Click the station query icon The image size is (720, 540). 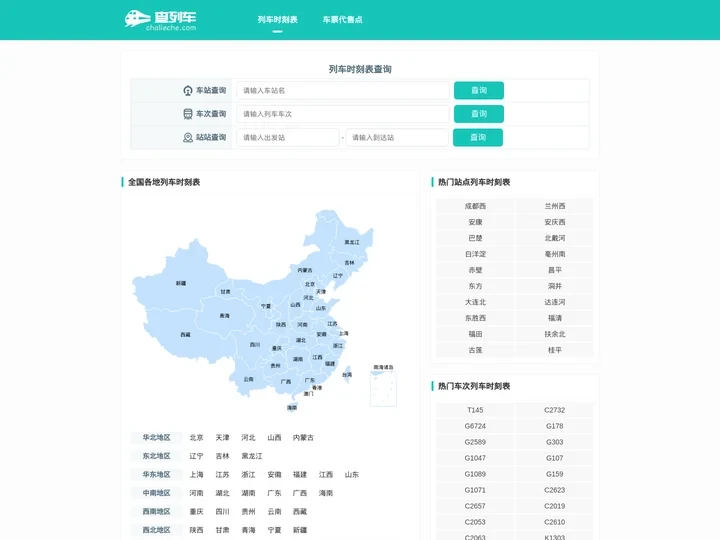[x=188, y=90]
